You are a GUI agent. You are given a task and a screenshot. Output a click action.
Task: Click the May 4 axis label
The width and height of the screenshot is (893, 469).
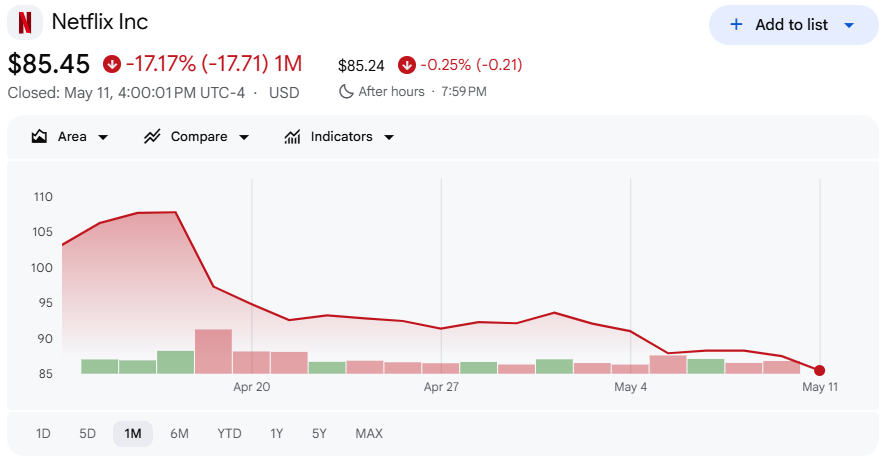pos(630,387)
